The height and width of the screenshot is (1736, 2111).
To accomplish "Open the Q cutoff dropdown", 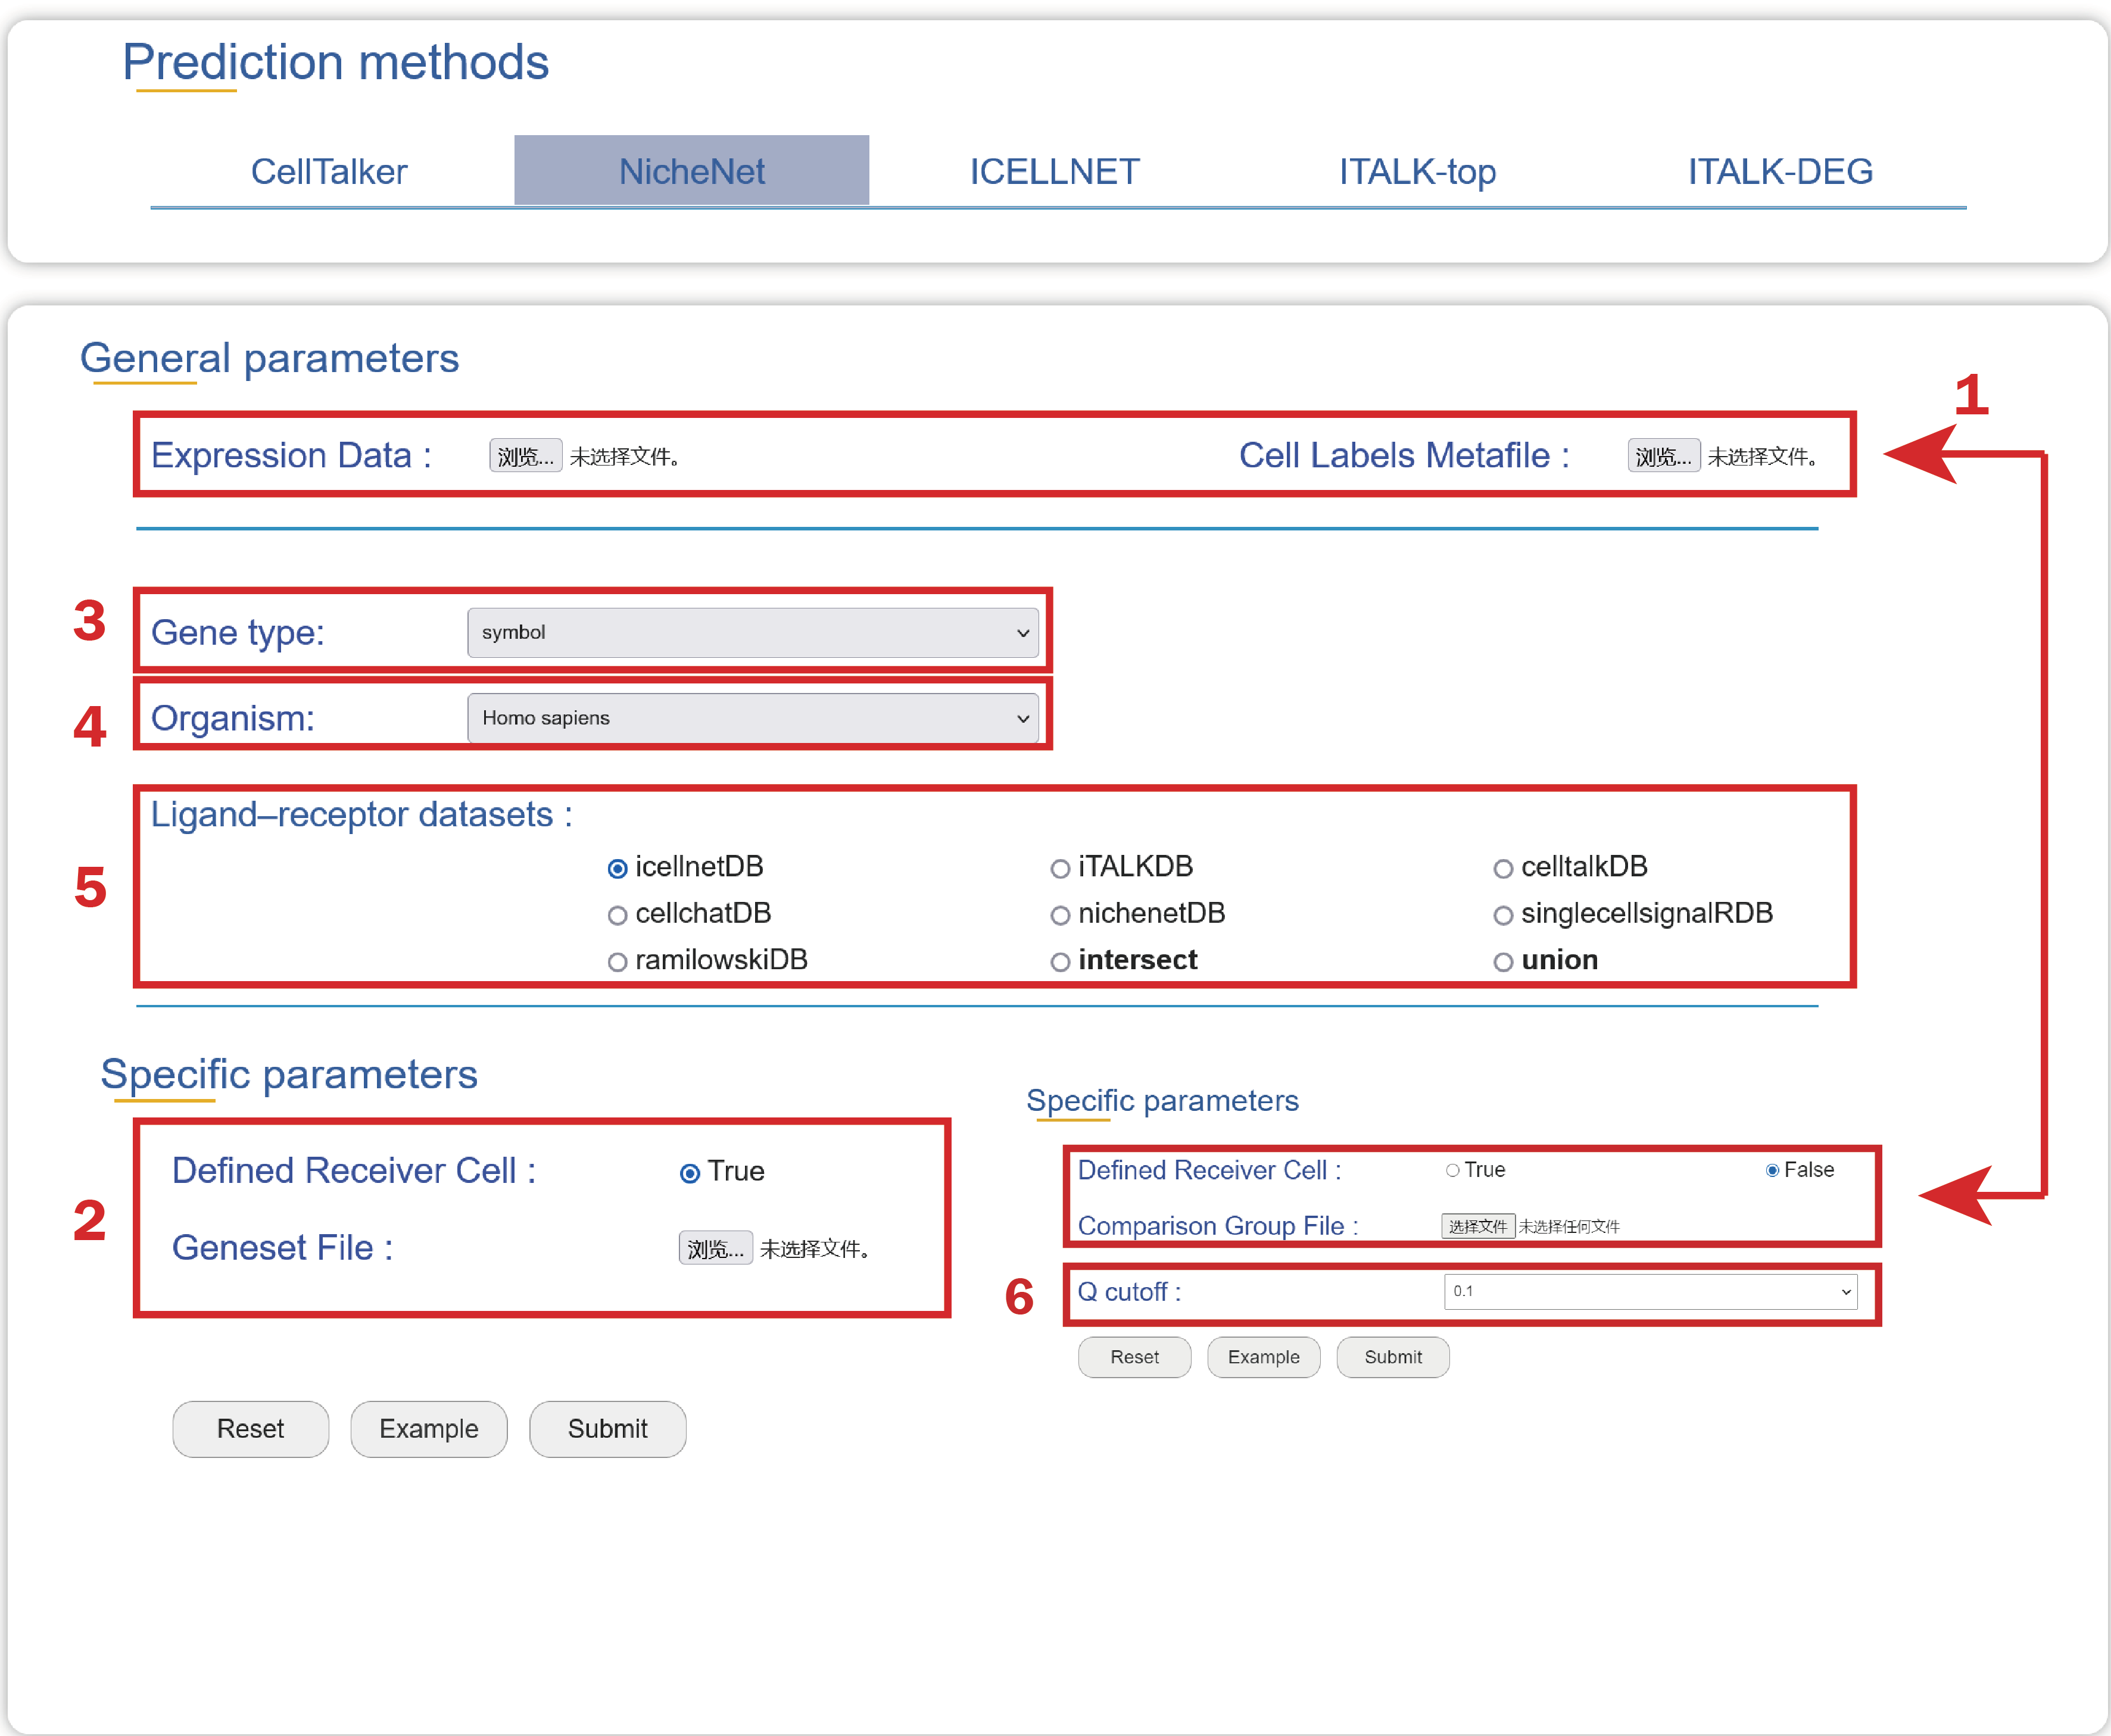I will click(1649, 1291).
